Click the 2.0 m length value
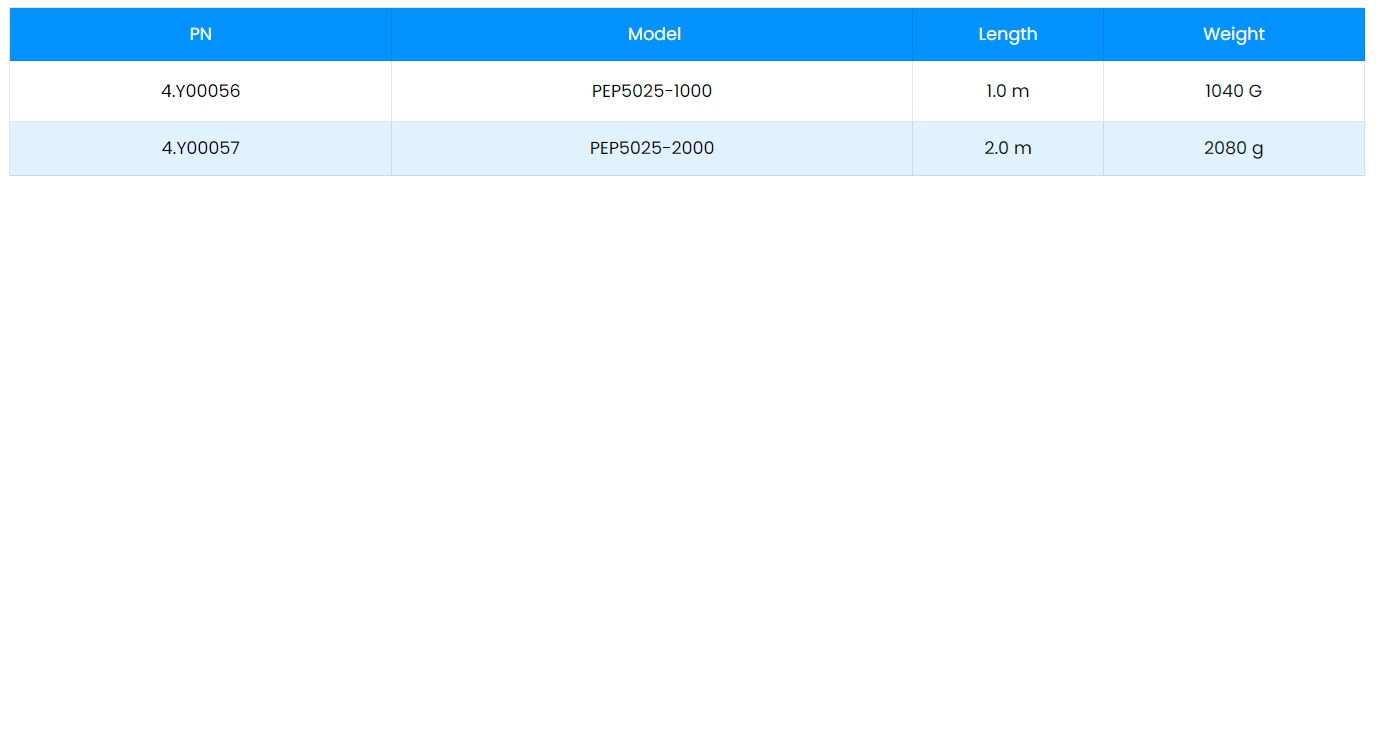Screen dimensions: 1376x734 1007,148
